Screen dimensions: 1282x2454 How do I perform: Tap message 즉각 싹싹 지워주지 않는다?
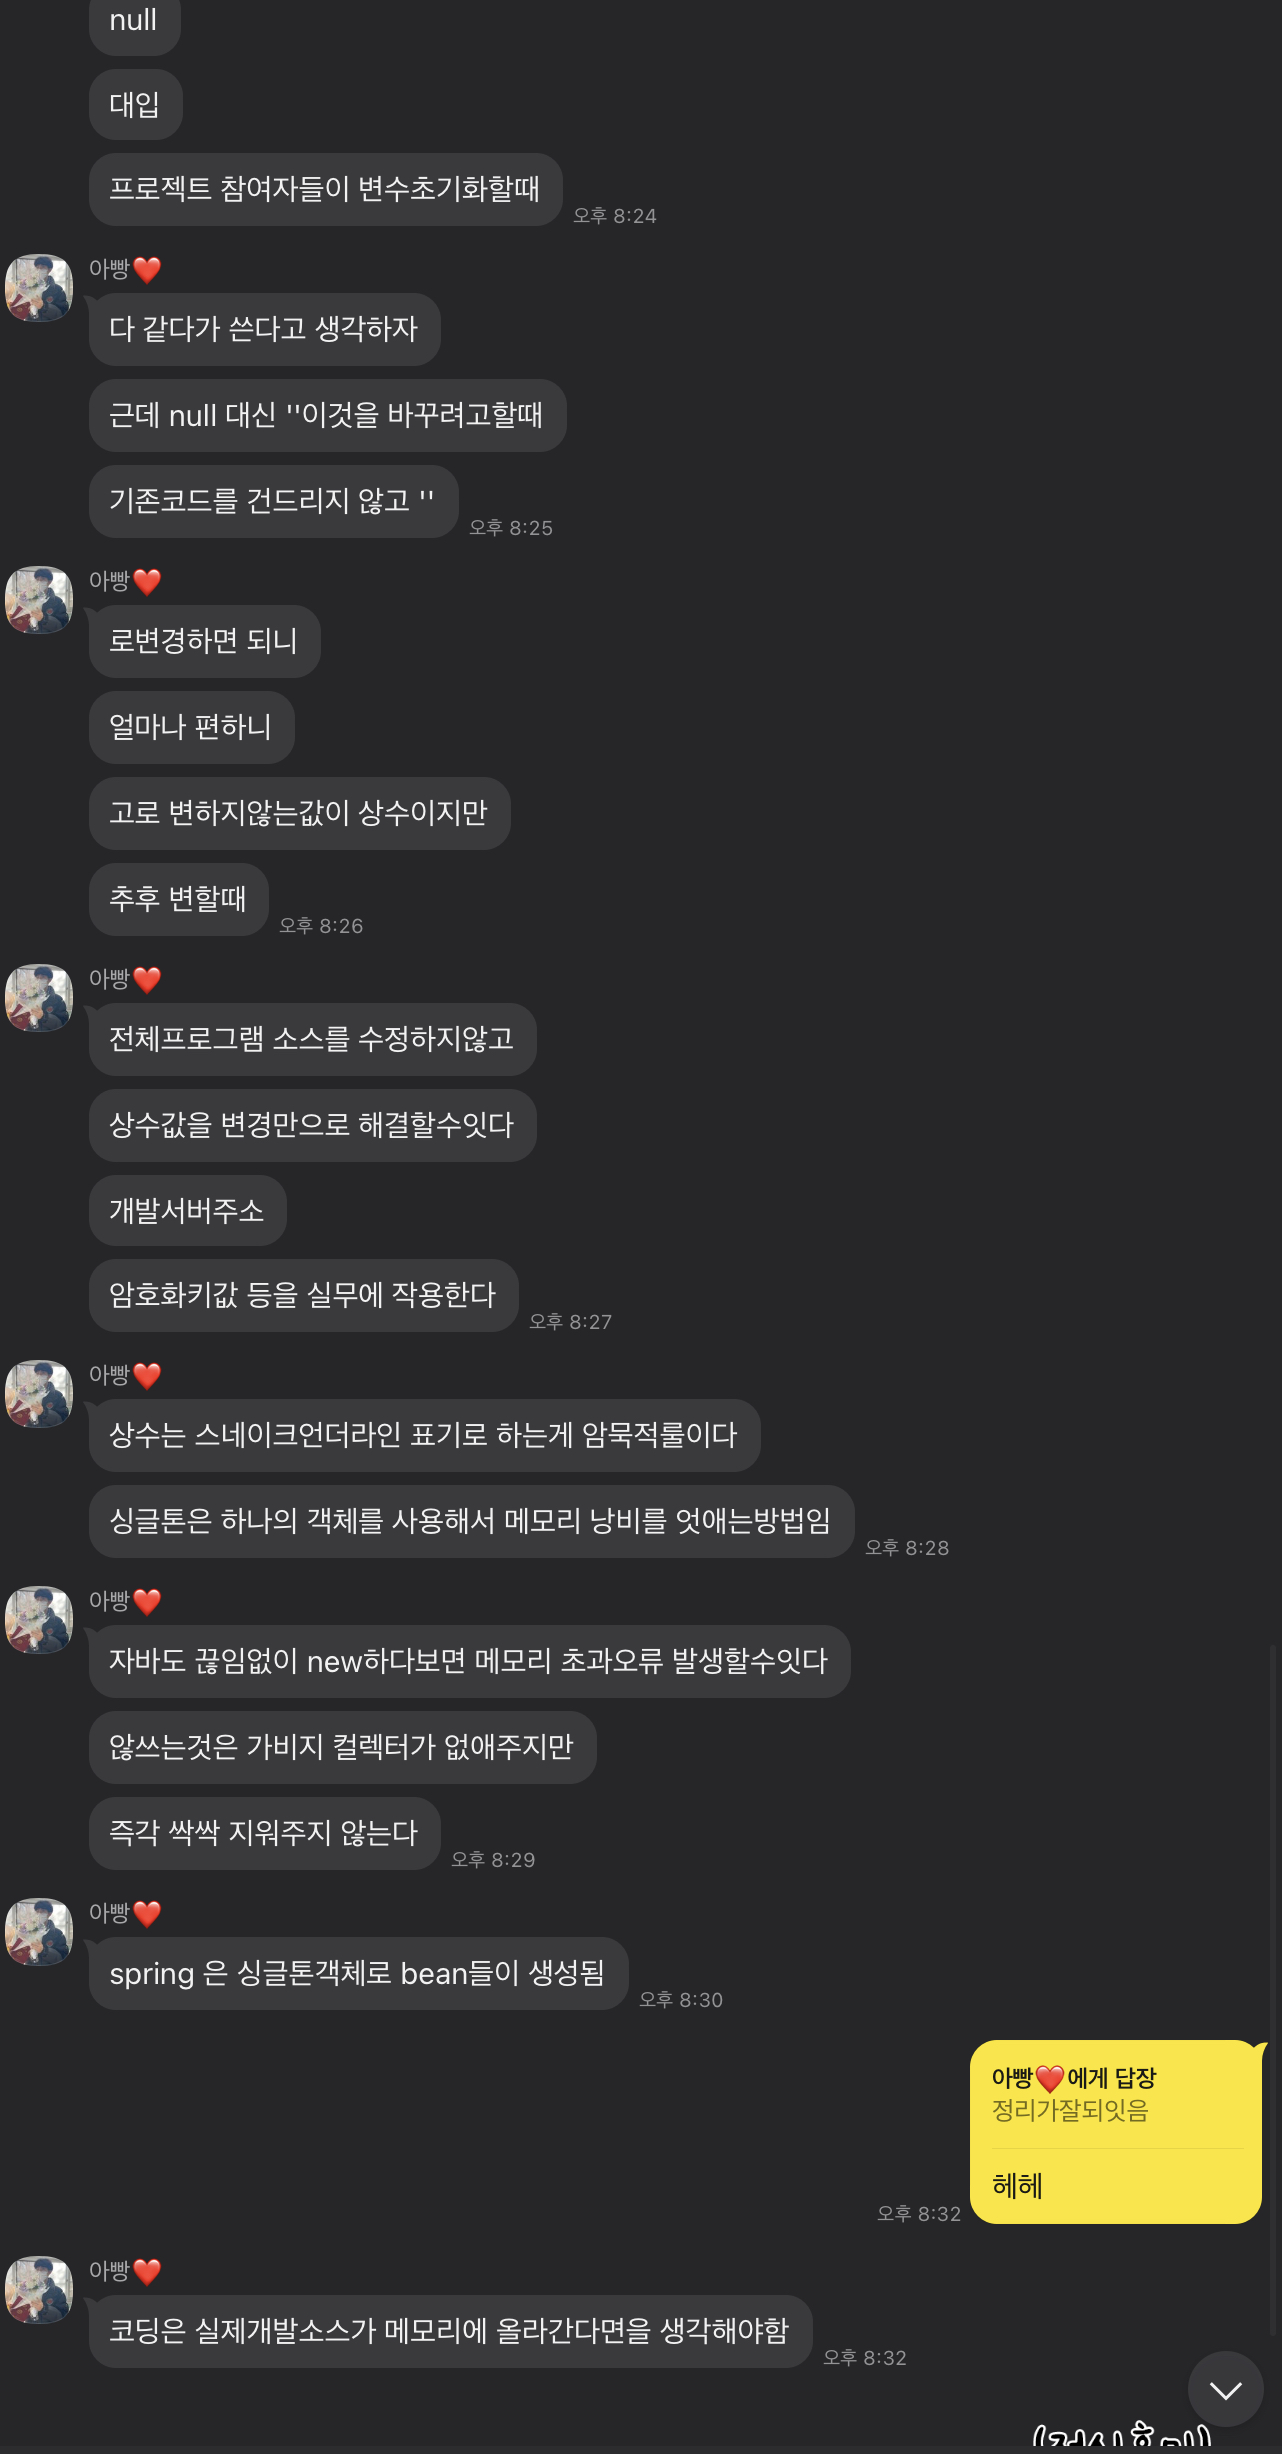click(265, 1833)
